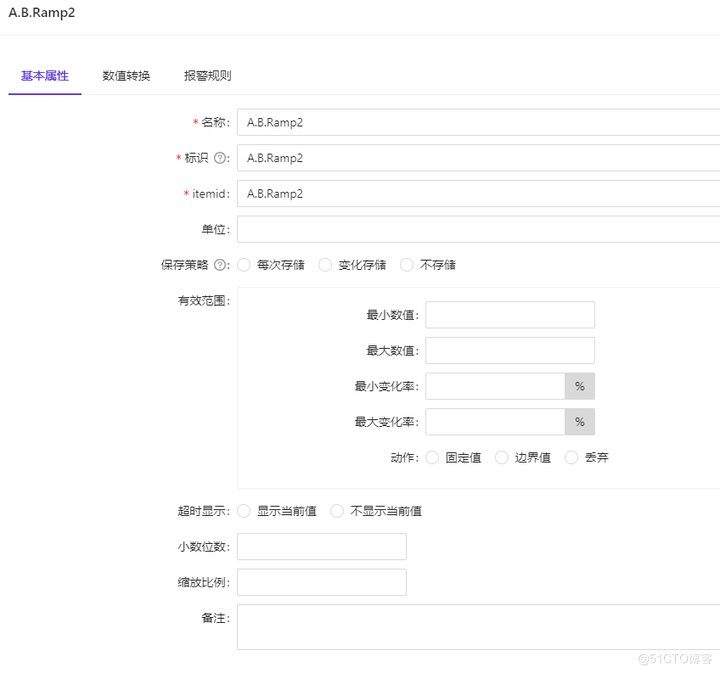Viewport: 720px width, 673px height.
Task: Select the 不存储 radio option
Action: [407, 265]
